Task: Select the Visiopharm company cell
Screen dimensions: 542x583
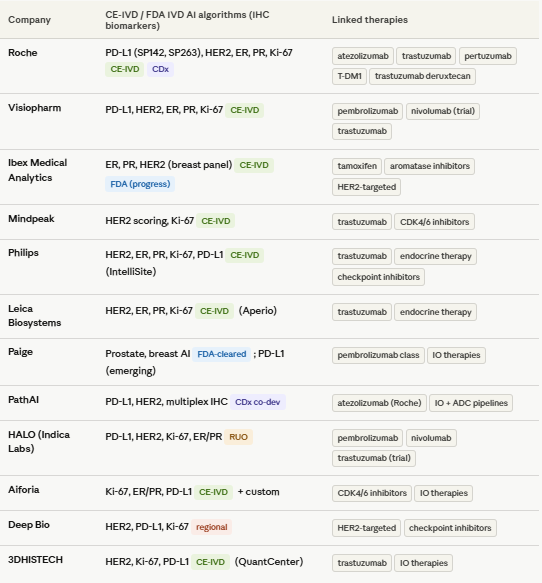Action: pos(35,108)
